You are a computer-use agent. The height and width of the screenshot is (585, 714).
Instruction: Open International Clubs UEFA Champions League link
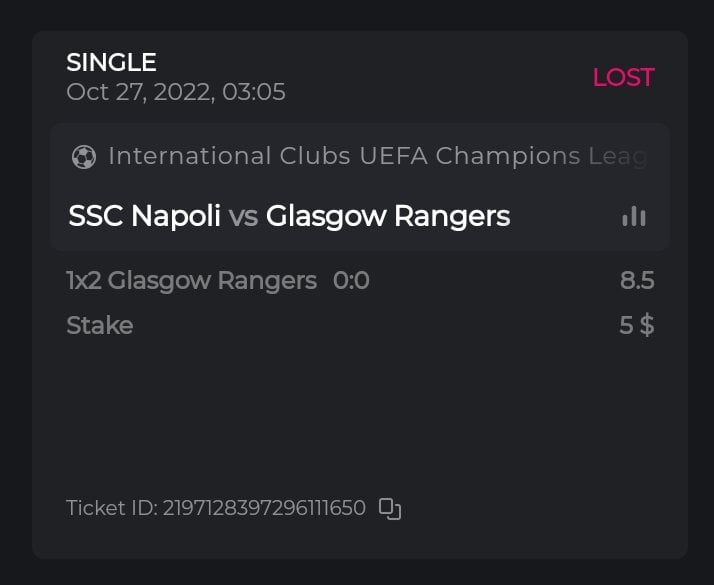pos(376,156)
